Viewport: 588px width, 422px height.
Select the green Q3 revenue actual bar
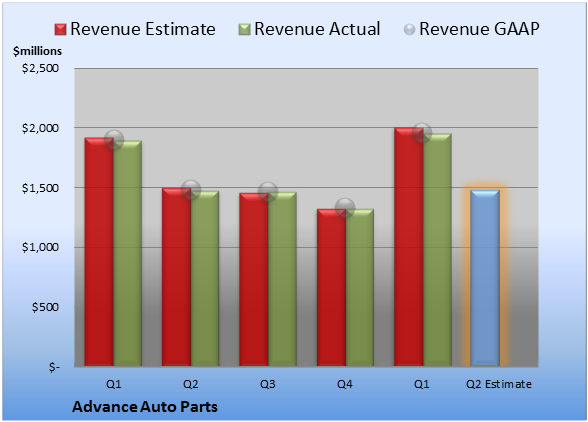tap(282, 279)
